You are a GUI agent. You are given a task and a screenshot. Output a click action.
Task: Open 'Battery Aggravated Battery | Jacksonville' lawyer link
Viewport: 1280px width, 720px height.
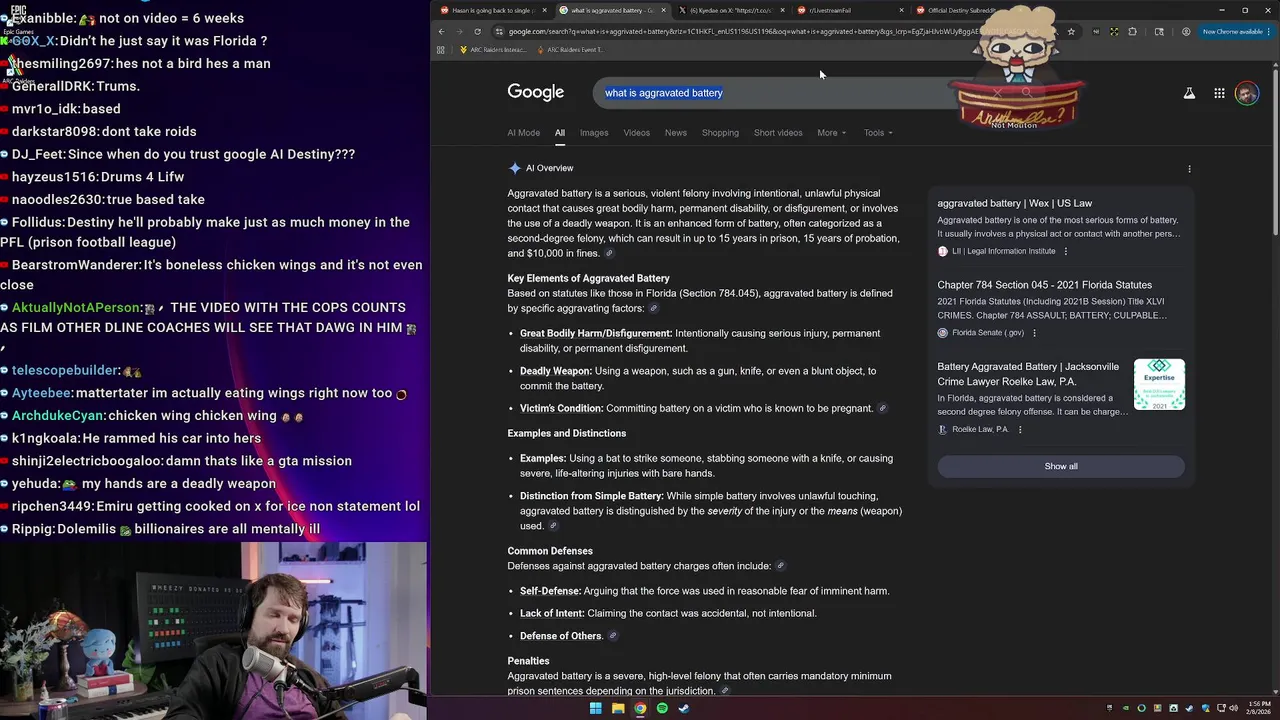pos(1028,374)
